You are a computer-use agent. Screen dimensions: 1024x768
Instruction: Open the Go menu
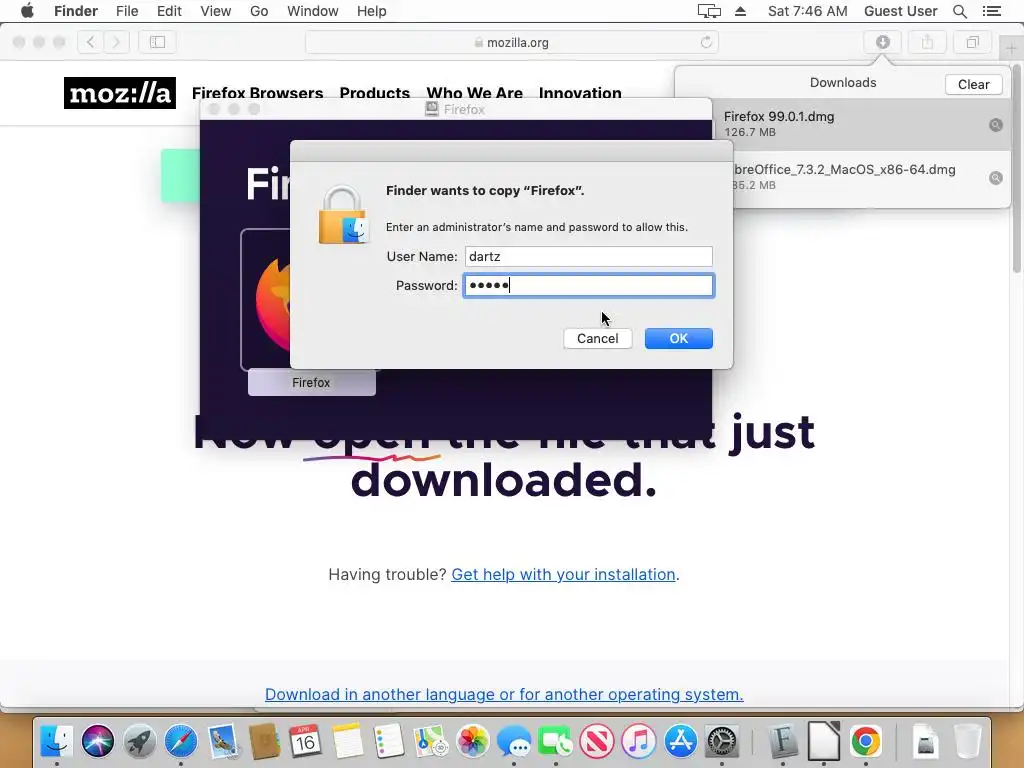click(x=259, y=11)
